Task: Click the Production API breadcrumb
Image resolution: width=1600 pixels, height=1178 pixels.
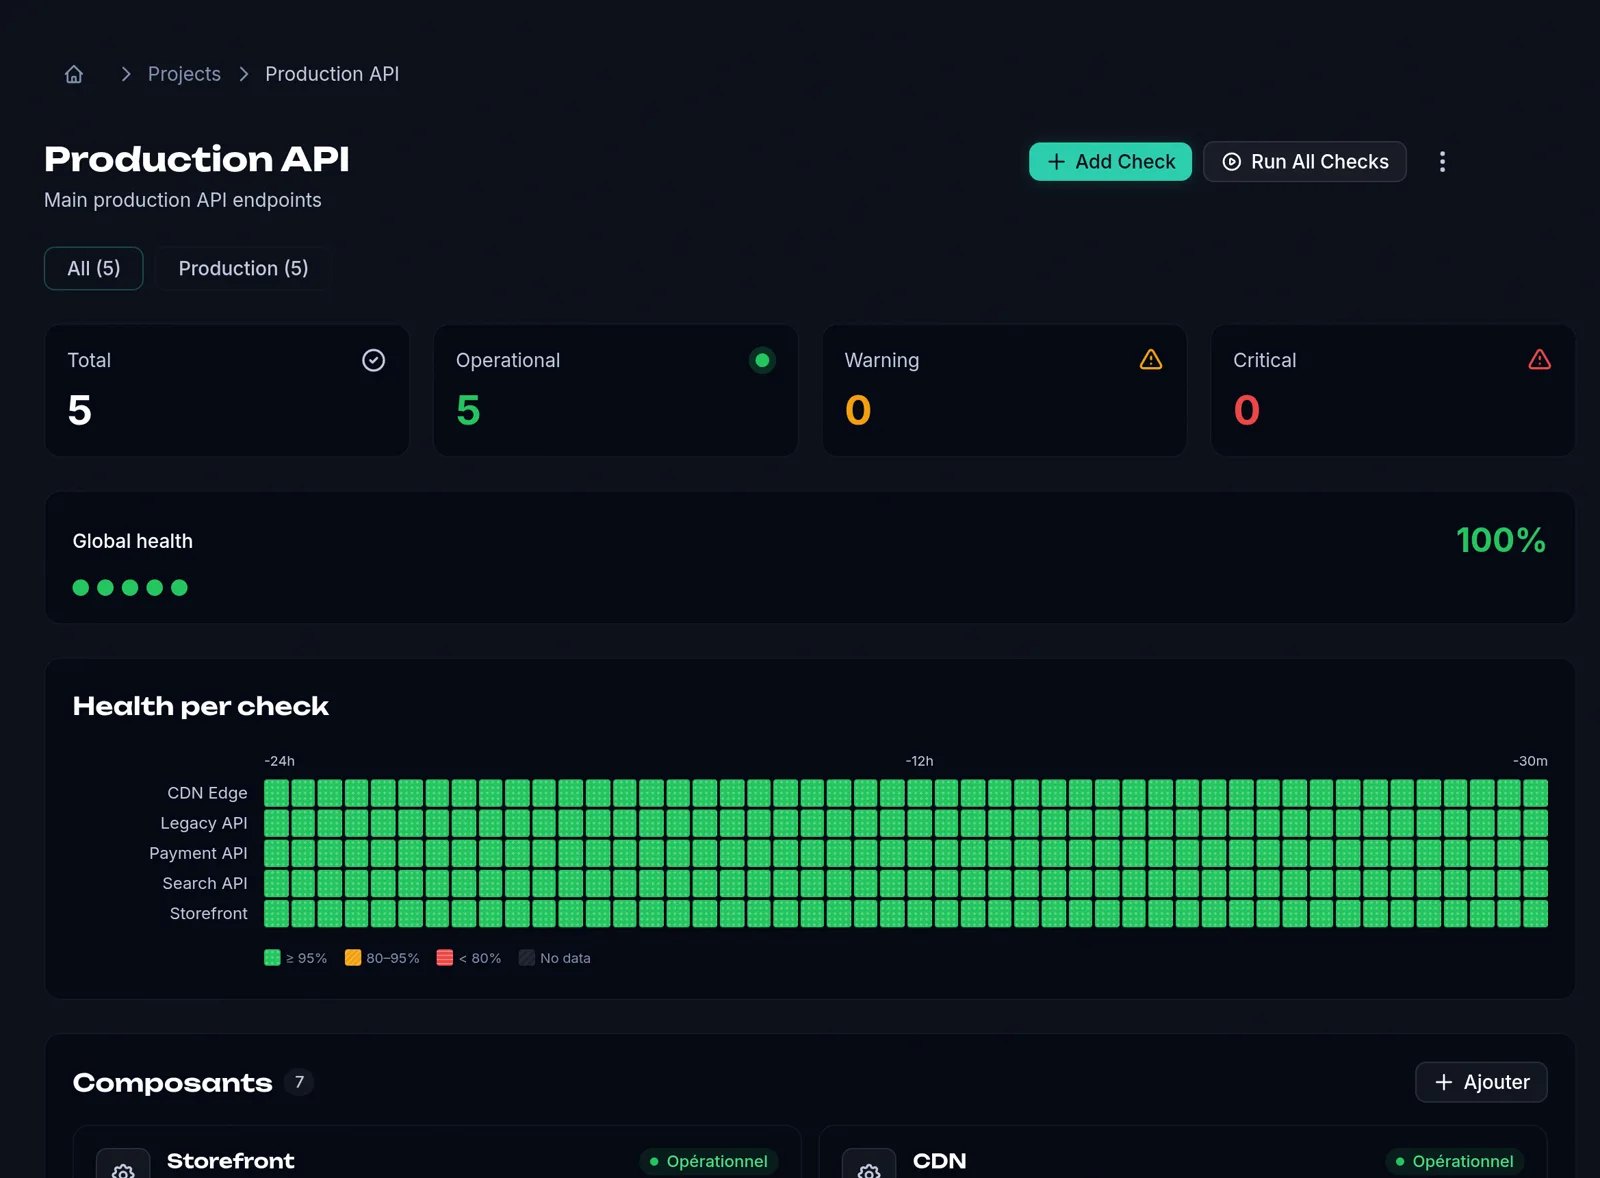Action: pyautogui.click(x=332, y=74)
